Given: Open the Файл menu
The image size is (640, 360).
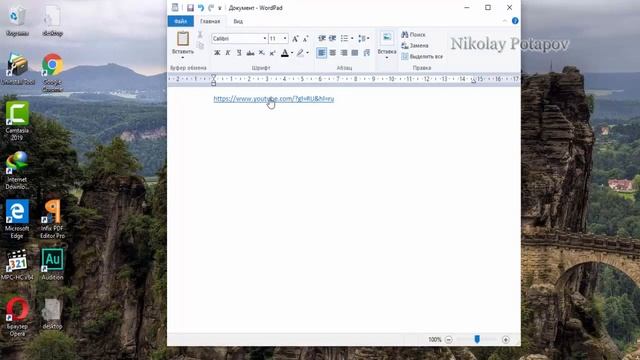Looking at the screenshot, I should point(180,21).
